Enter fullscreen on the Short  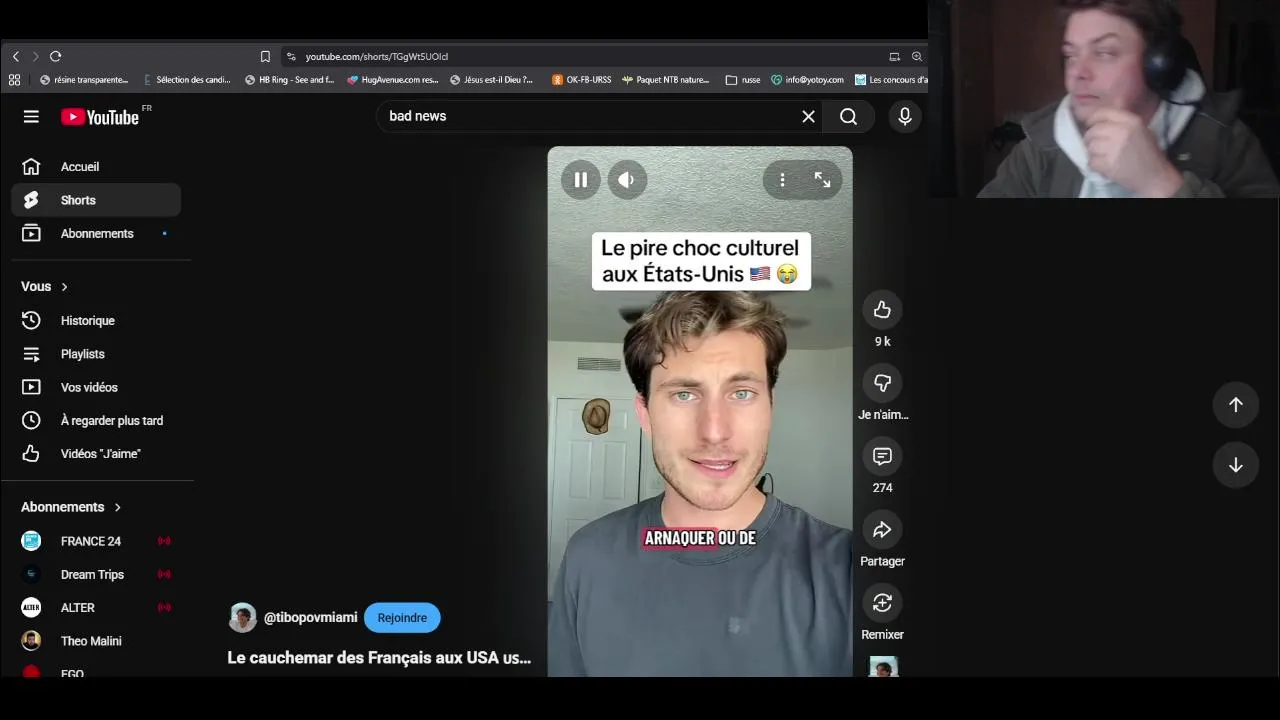(x=822, y=180)
